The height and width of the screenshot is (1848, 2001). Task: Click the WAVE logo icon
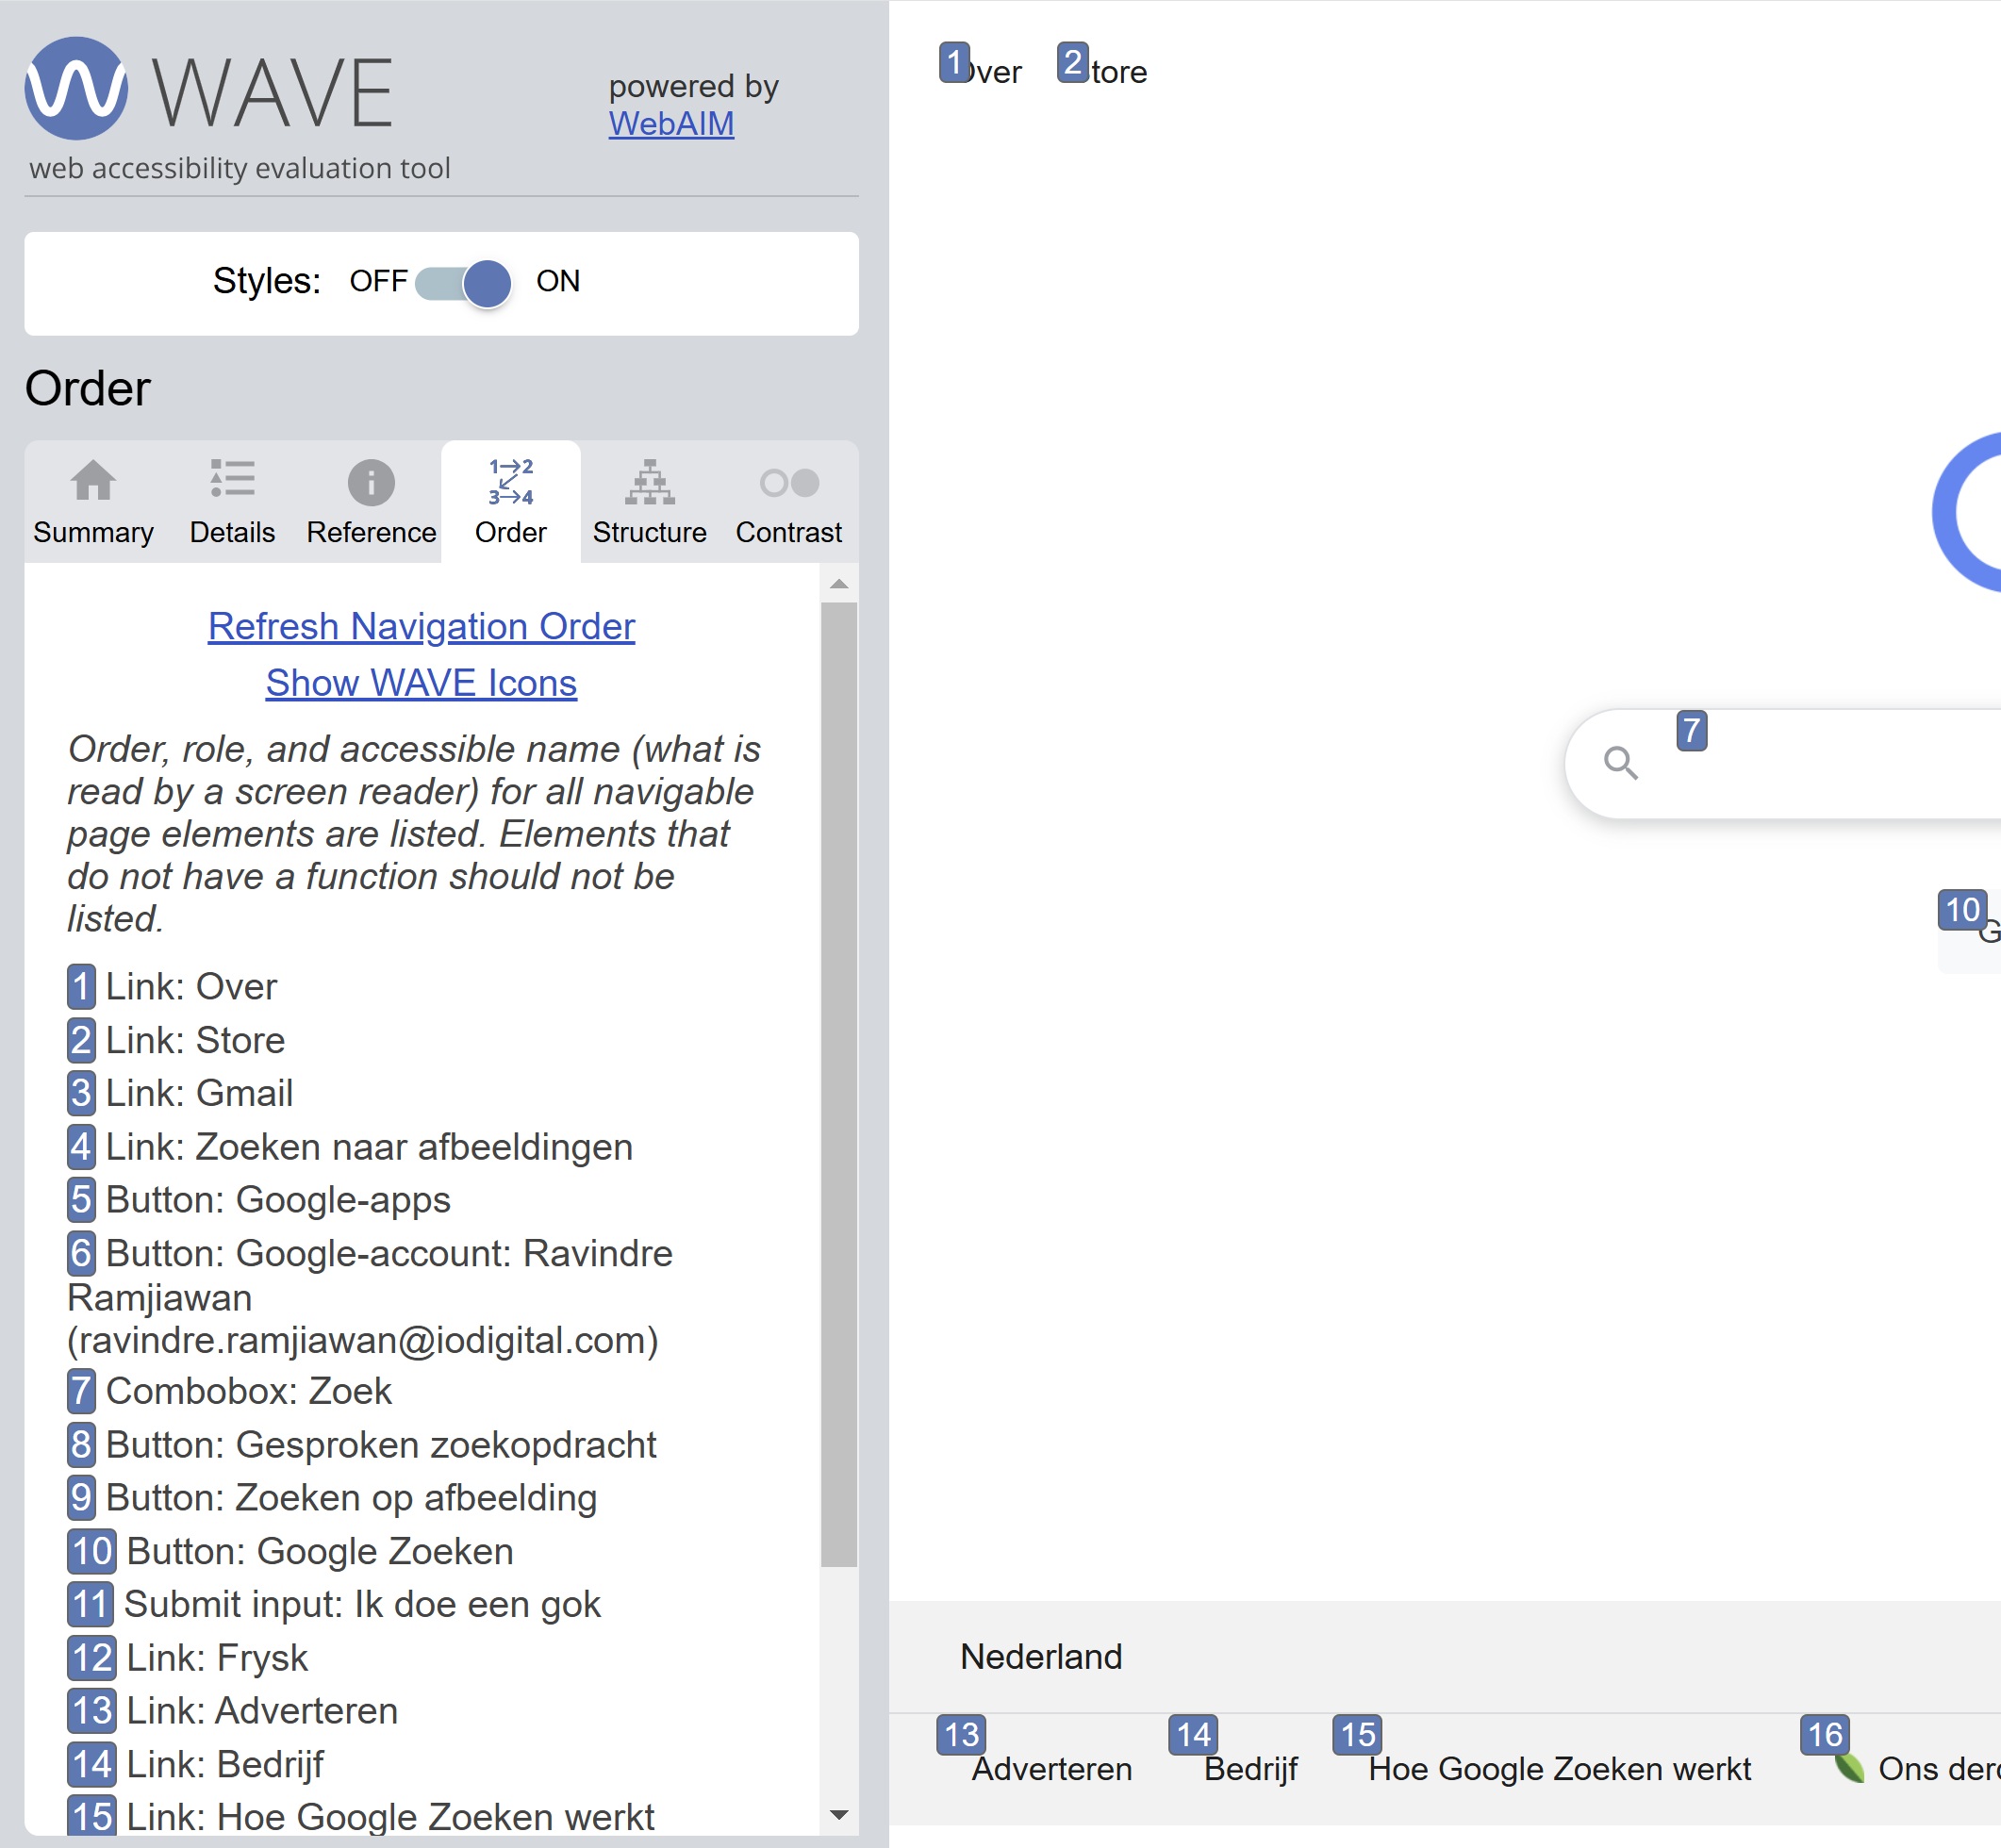coord(76,88)
